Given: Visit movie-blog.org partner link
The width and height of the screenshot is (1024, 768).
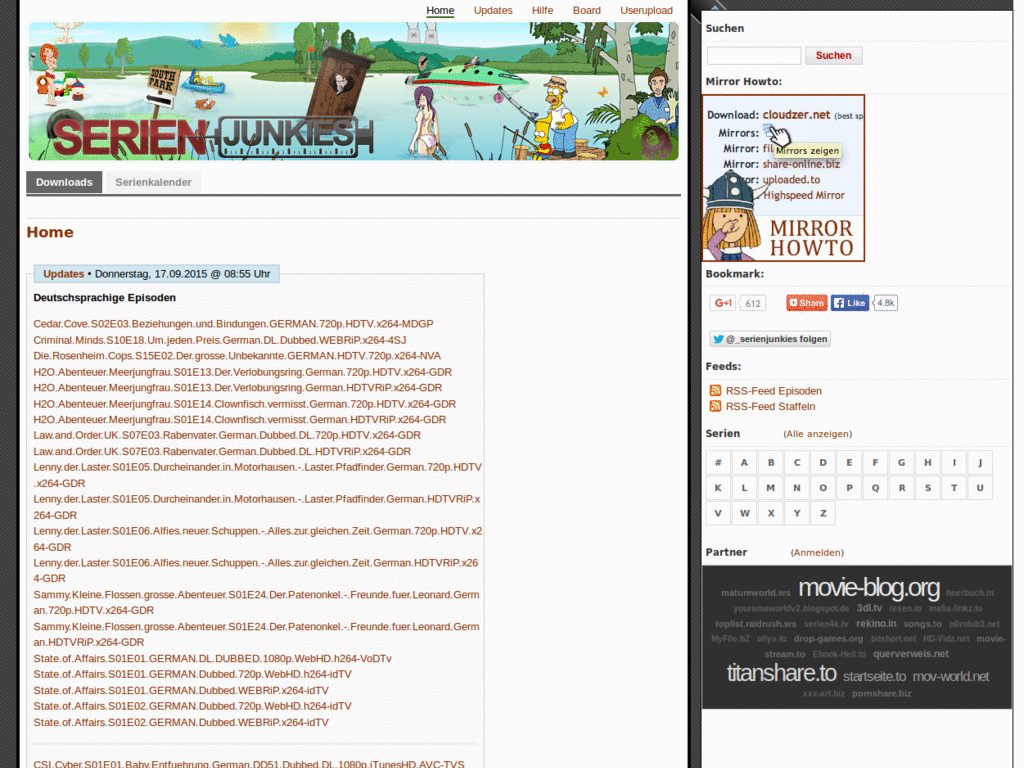Looking at the screenshot, I should [869, 588].
